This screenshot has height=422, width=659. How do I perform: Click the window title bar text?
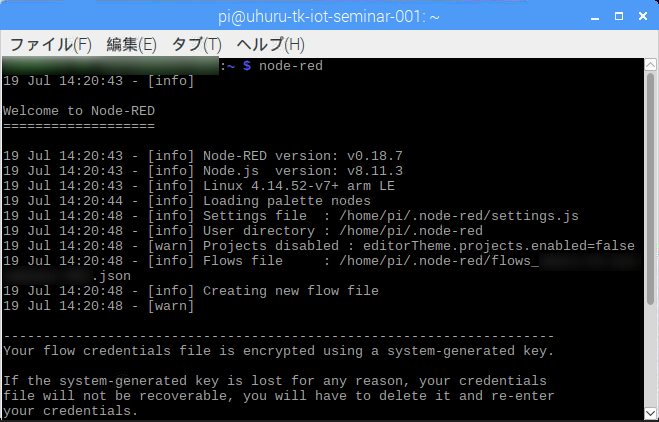click(328, 15)
